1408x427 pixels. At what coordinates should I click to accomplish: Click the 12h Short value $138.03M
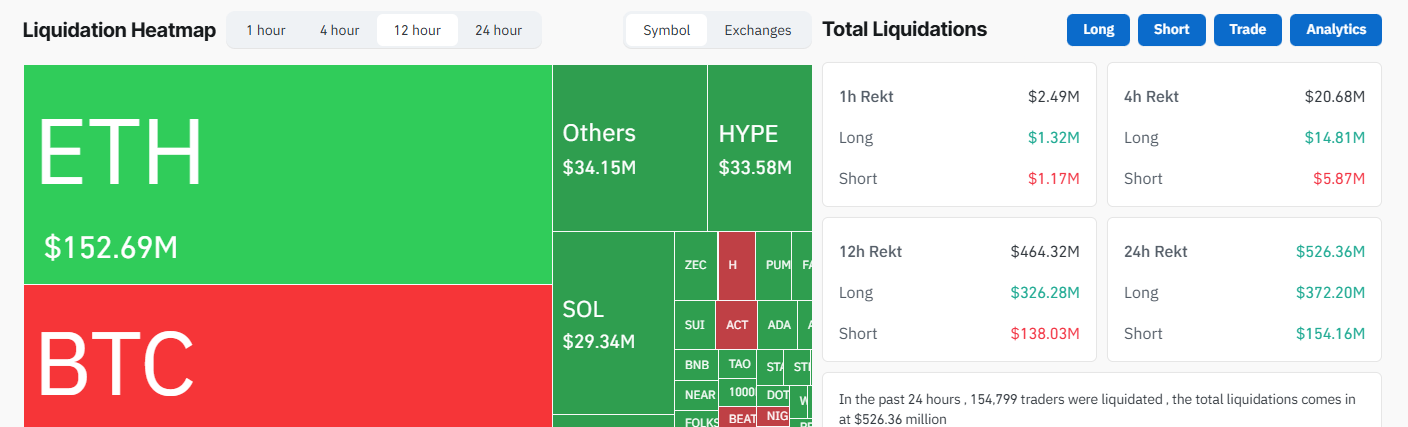point(1044,334)
